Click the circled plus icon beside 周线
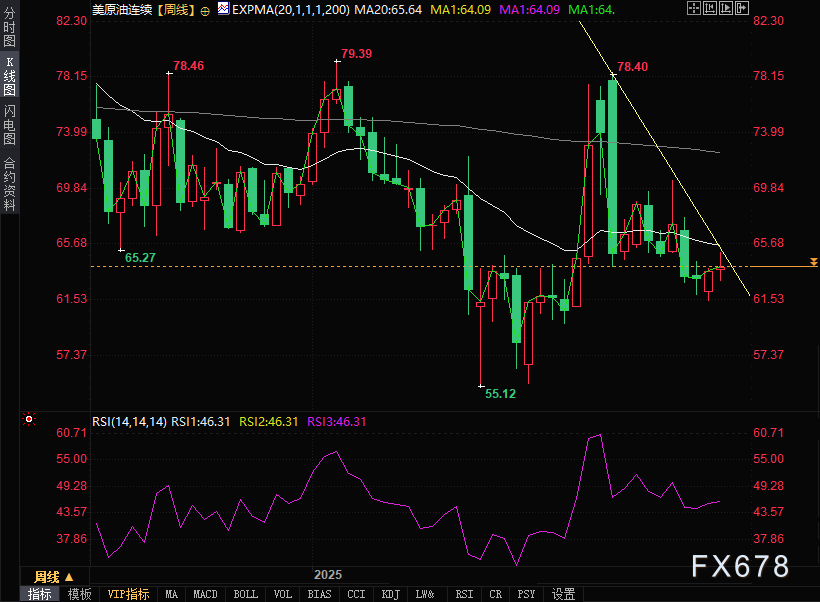The height and width of the screenshot is (602, 820). (x=205, y=10)
